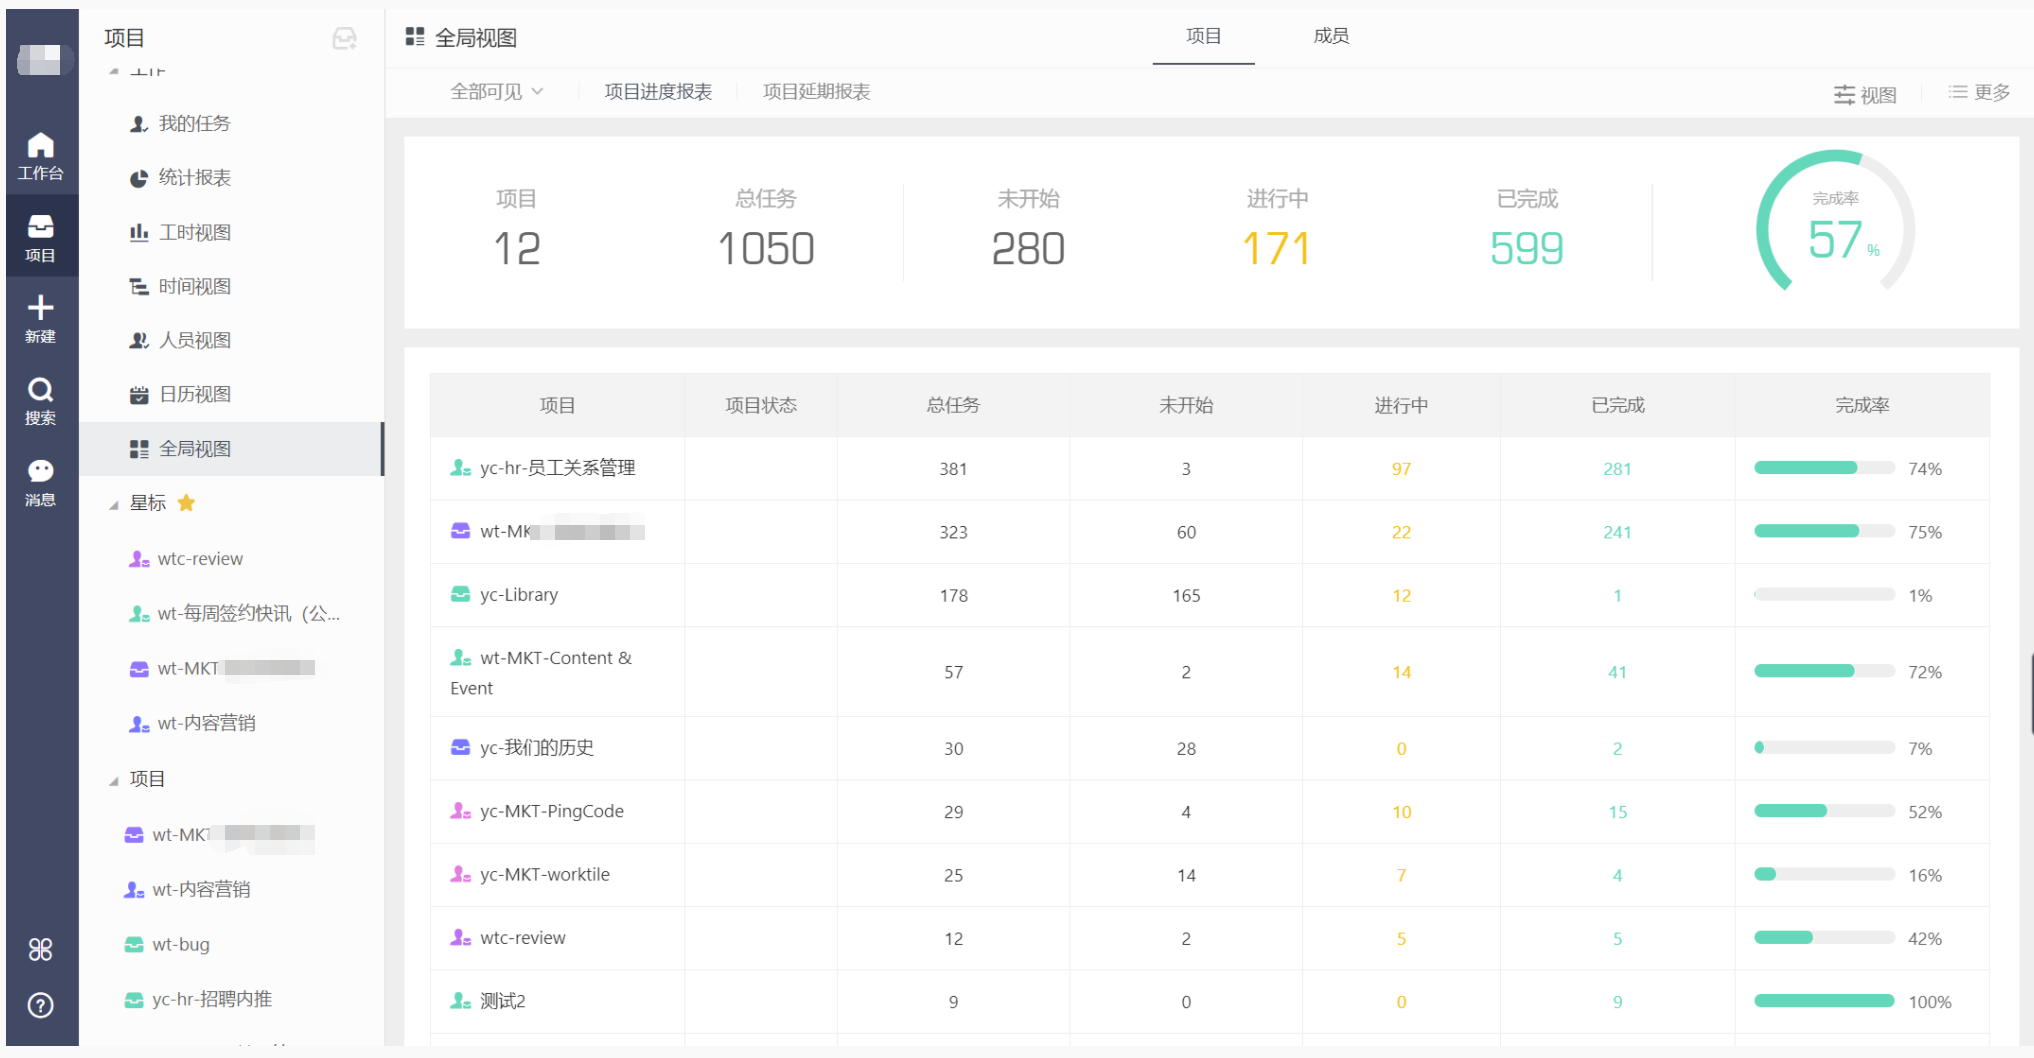Screen dimensions: 2034x1058
Task: Open the apps grid icon in sidebar
Action: tap(40, 949)
